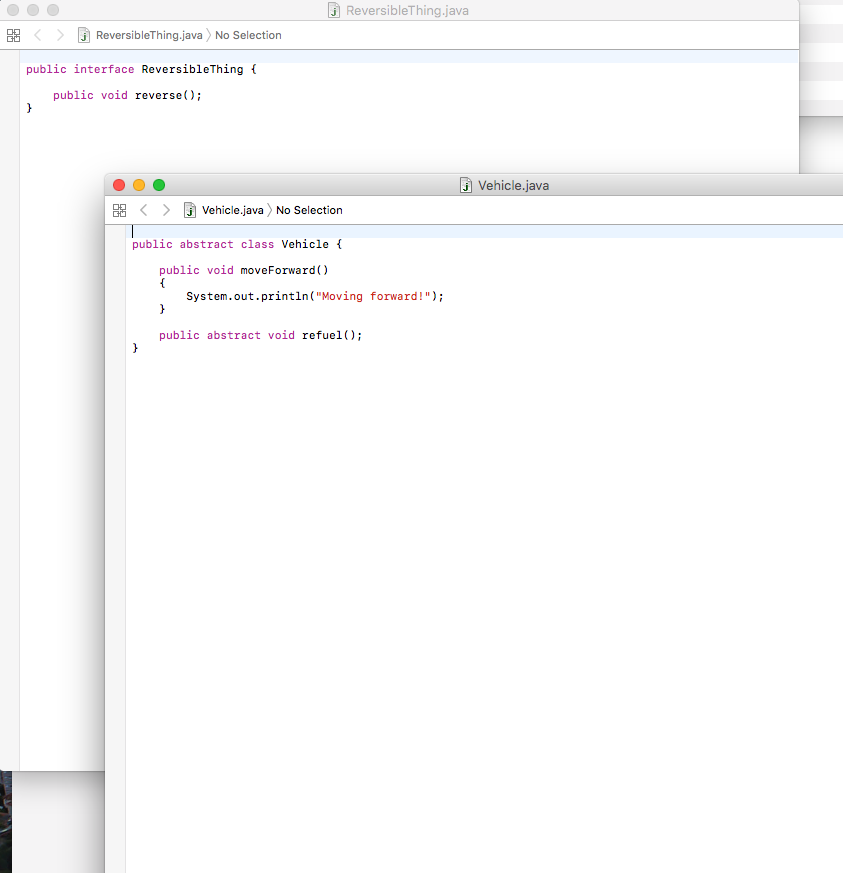The width and height of the screenshot is (843, 873).
Task: Zoom the Vehicle.java window with green button
Action: 159,185
